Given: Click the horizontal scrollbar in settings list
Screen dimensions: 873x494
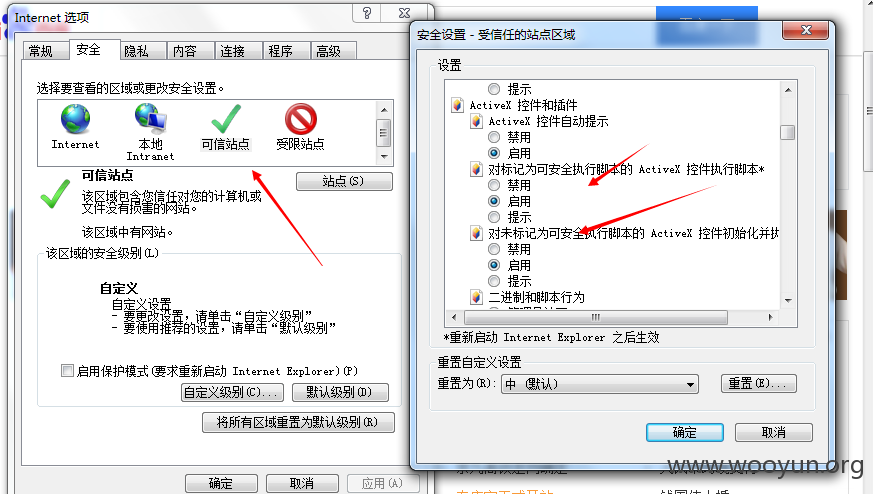Looking at the screenshot, I should [596, 317].
